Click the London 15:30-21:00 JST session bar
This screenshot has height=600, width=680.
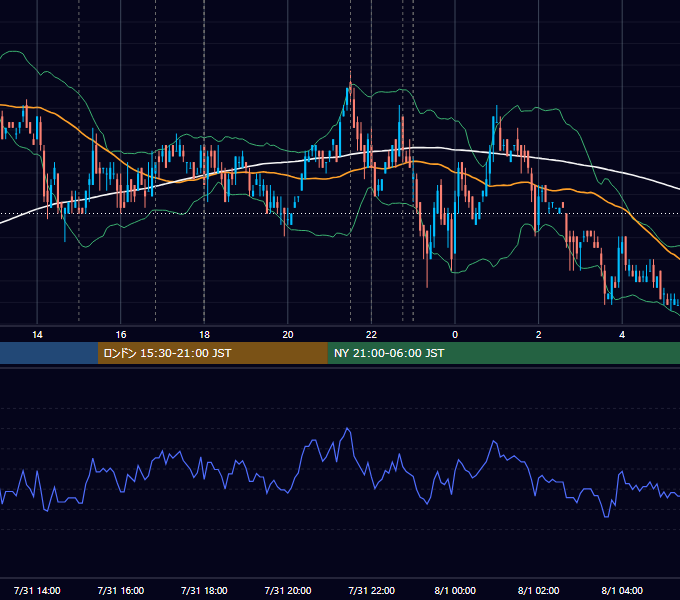pos(212,353)
